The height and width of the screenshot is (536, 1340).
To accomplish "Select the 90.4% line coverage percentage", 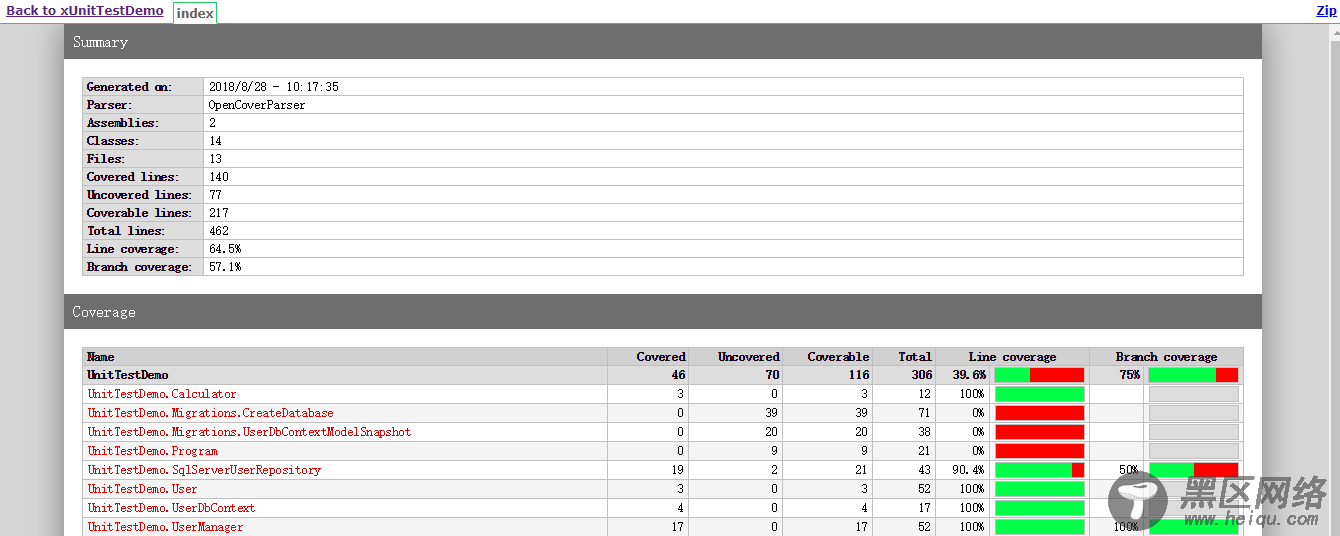I will coord(967,470).
